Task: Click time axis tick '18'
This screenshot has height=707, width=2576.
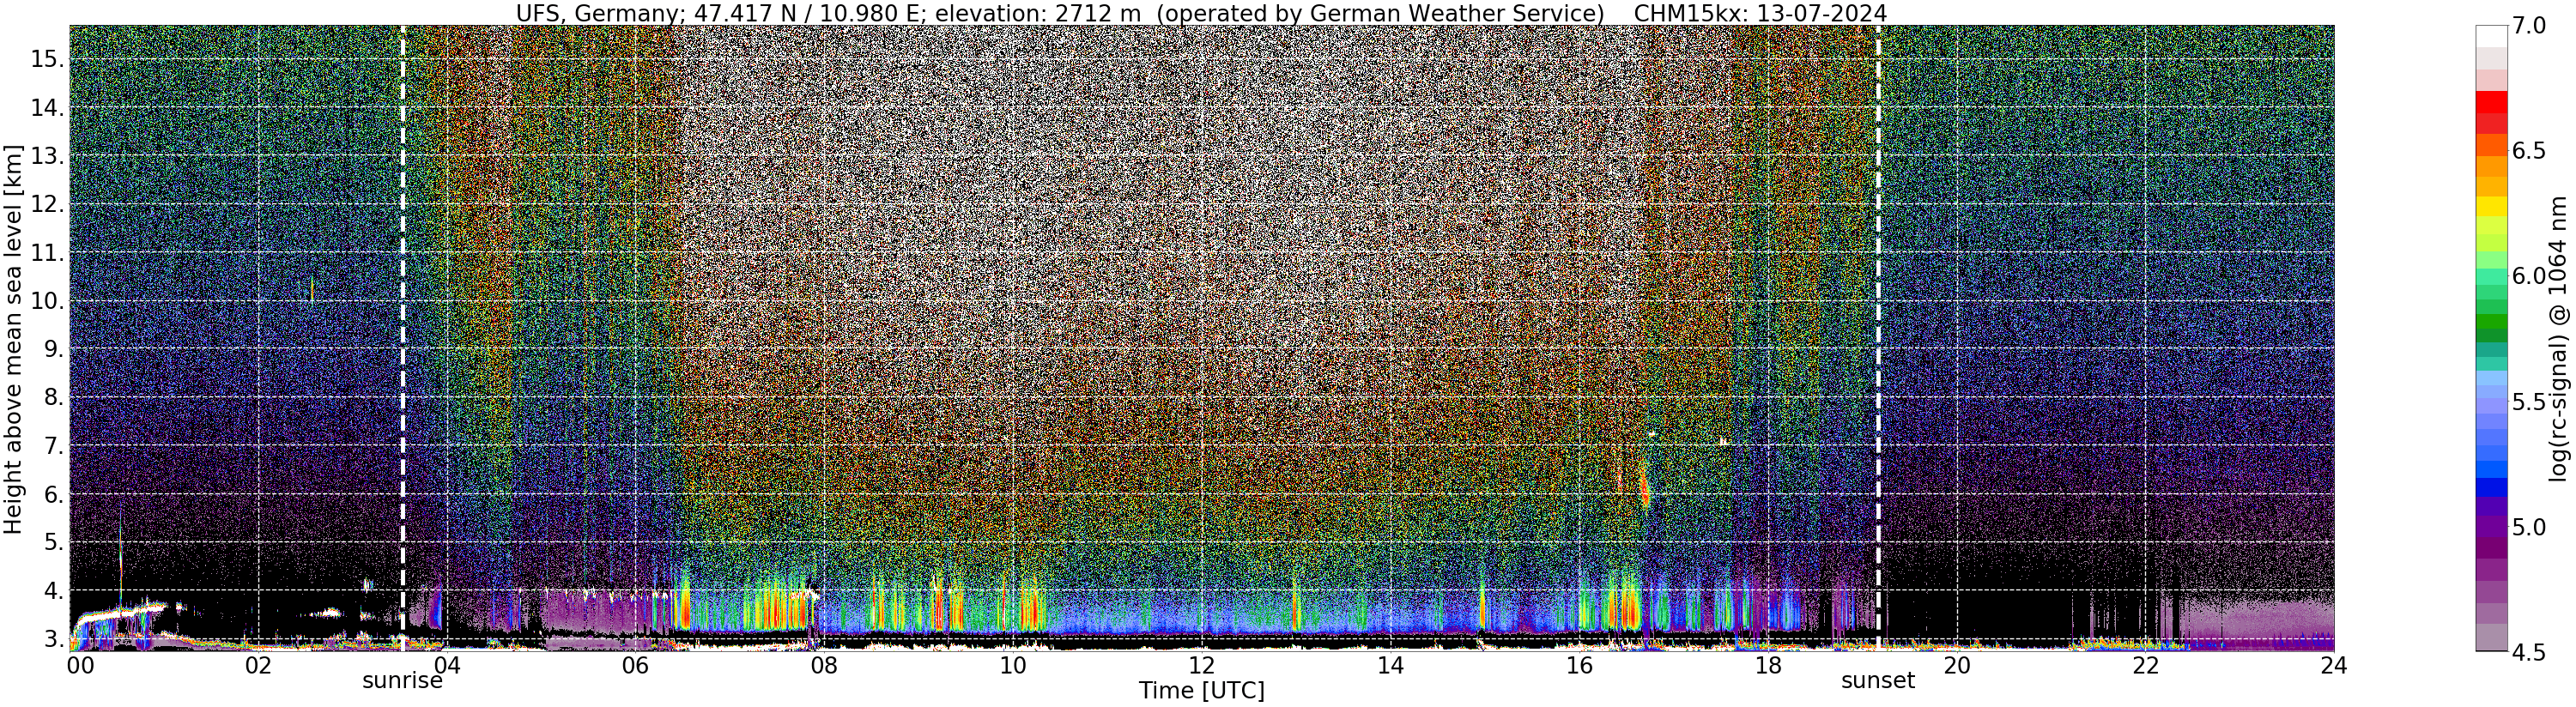Action: 1768,665
